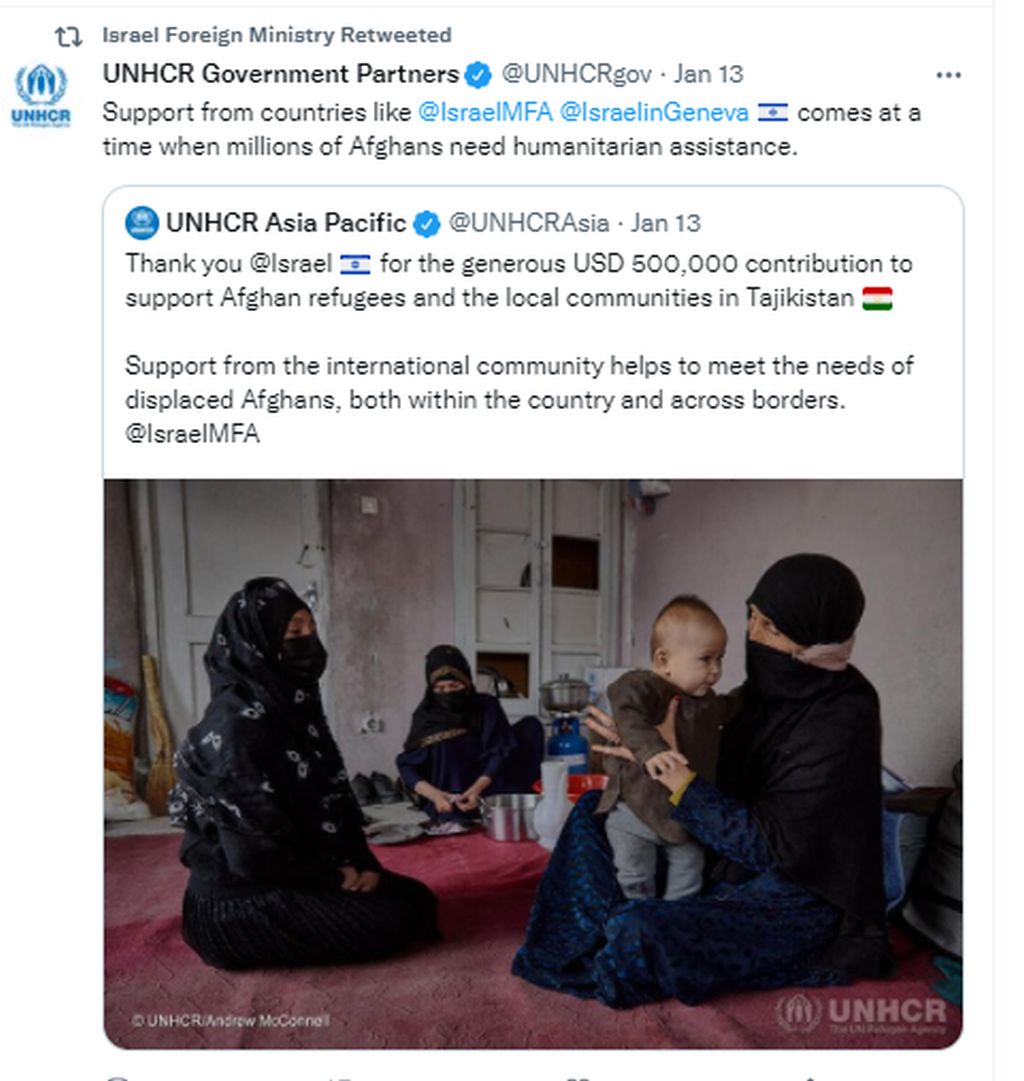Click the @UNHCRAsia handle in quoted tweet
The image size is (1024, 1081).
coord(529,223)
